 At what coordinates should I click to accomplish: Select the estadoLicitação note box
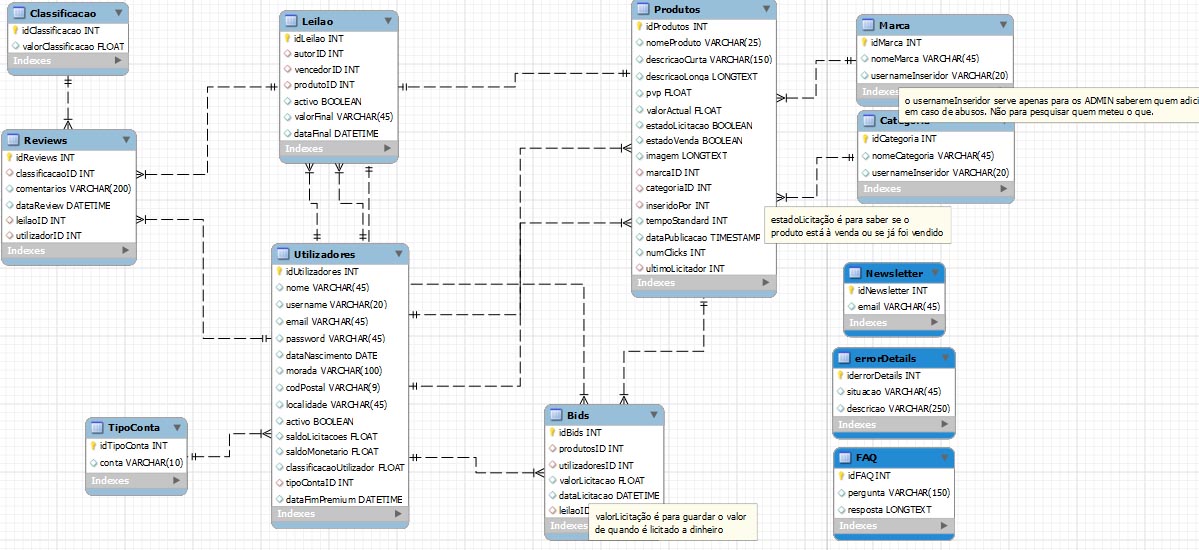coord(856,225)
